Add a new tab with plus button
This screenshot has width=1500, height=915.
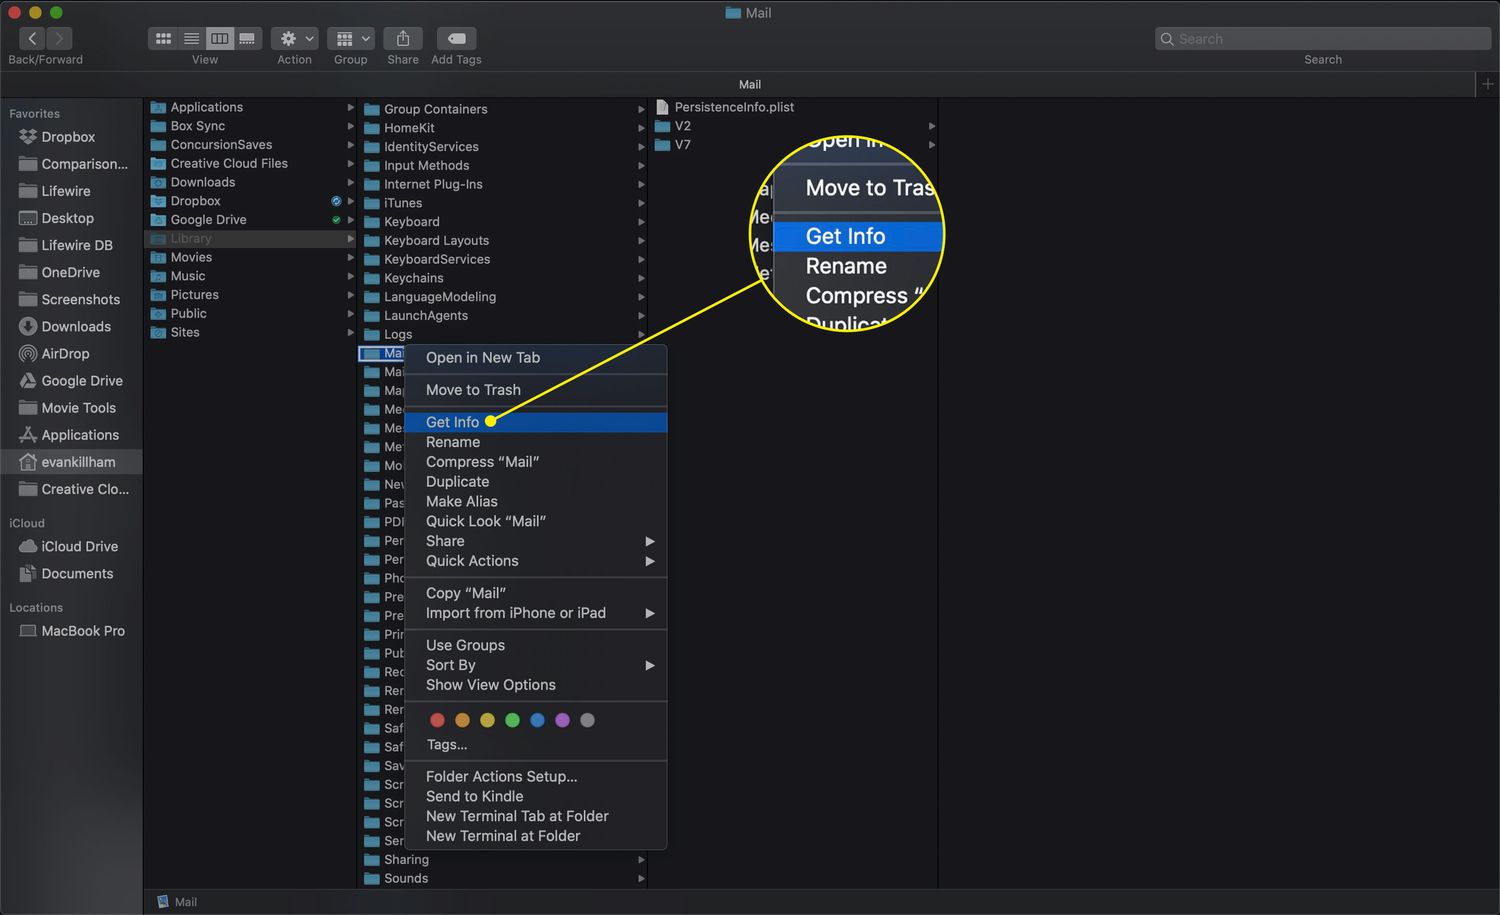(1487, 84)
